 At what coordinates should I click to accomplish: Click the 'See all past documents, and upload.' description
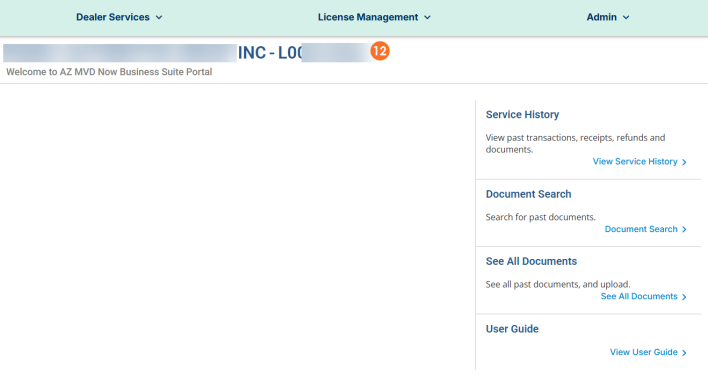click(558, 284)
